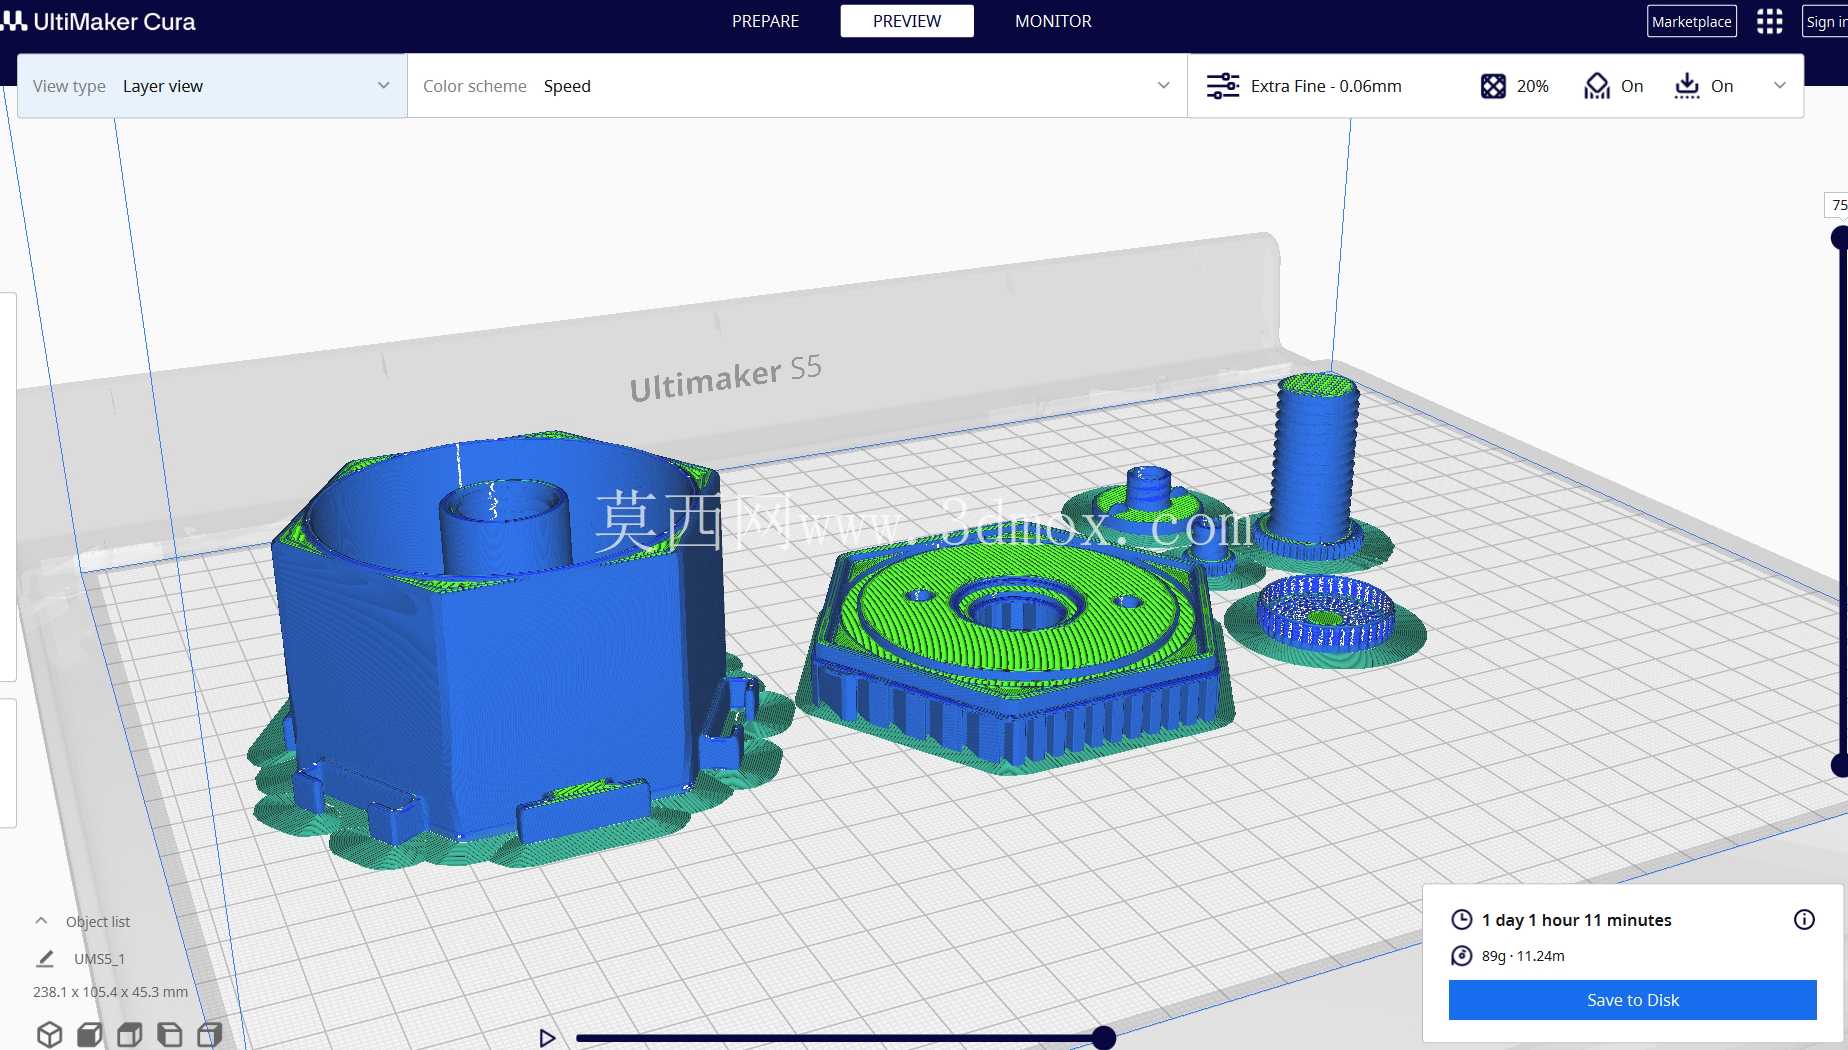This screenshot has height=1050, width=1848.
Task: Click the 20% infill value
Action: [1532, 86]
